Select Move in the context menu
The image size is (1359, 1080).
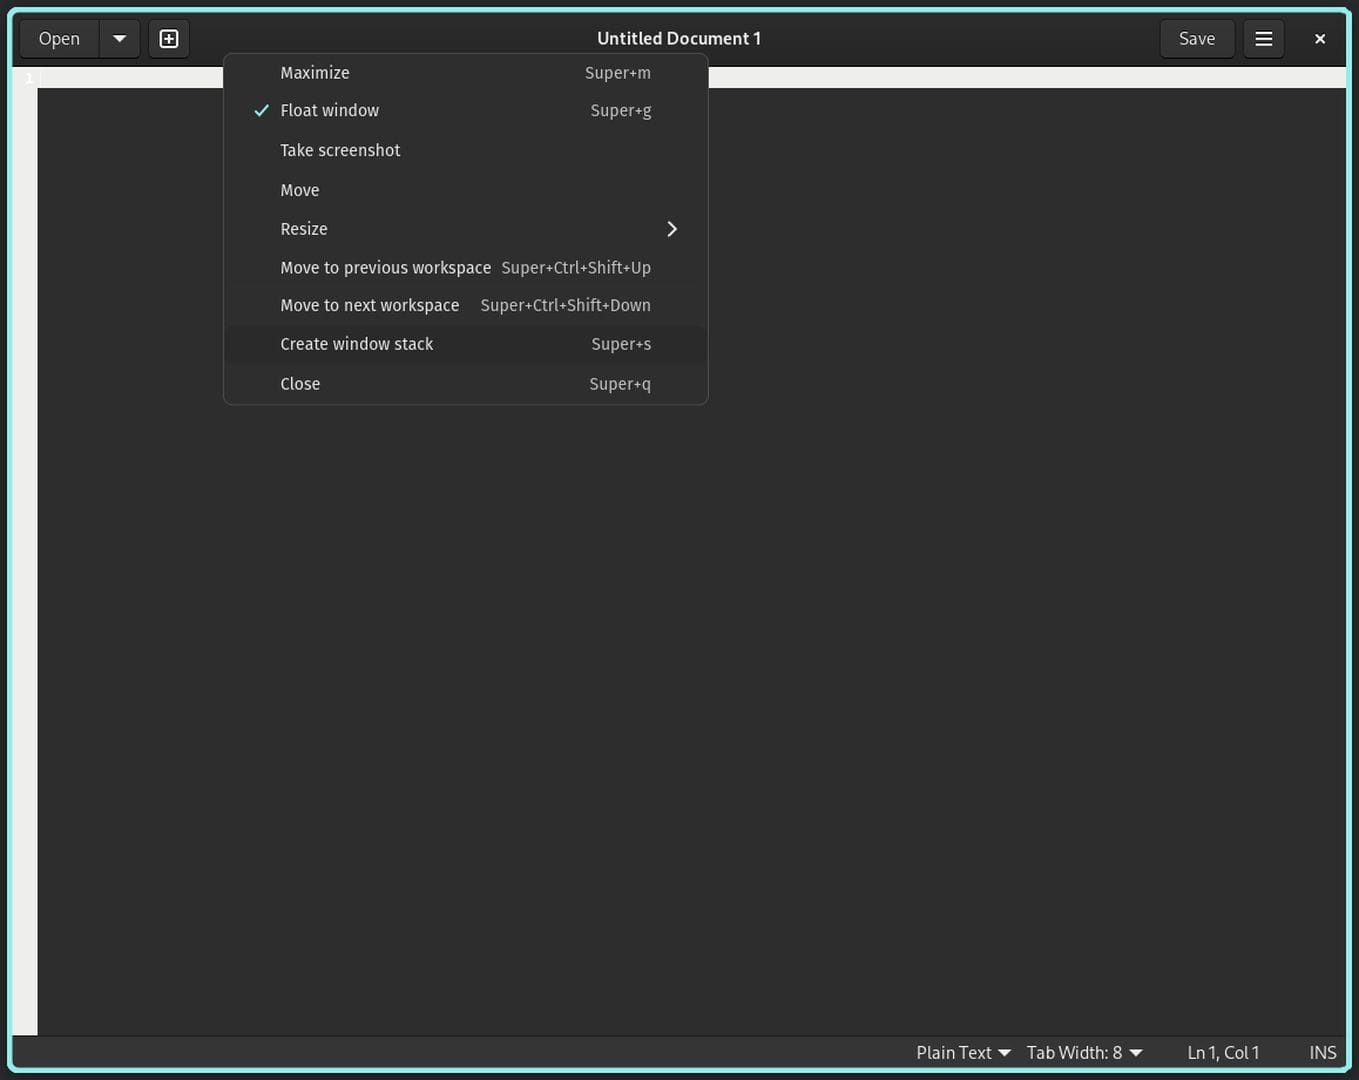pos(299,189)
